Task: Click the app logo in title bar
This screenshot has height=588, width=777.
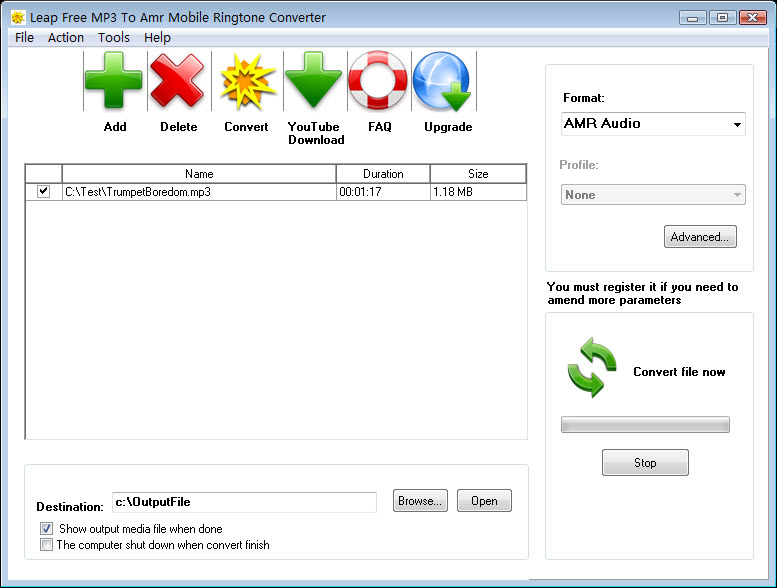Action: tap(18, 17)
